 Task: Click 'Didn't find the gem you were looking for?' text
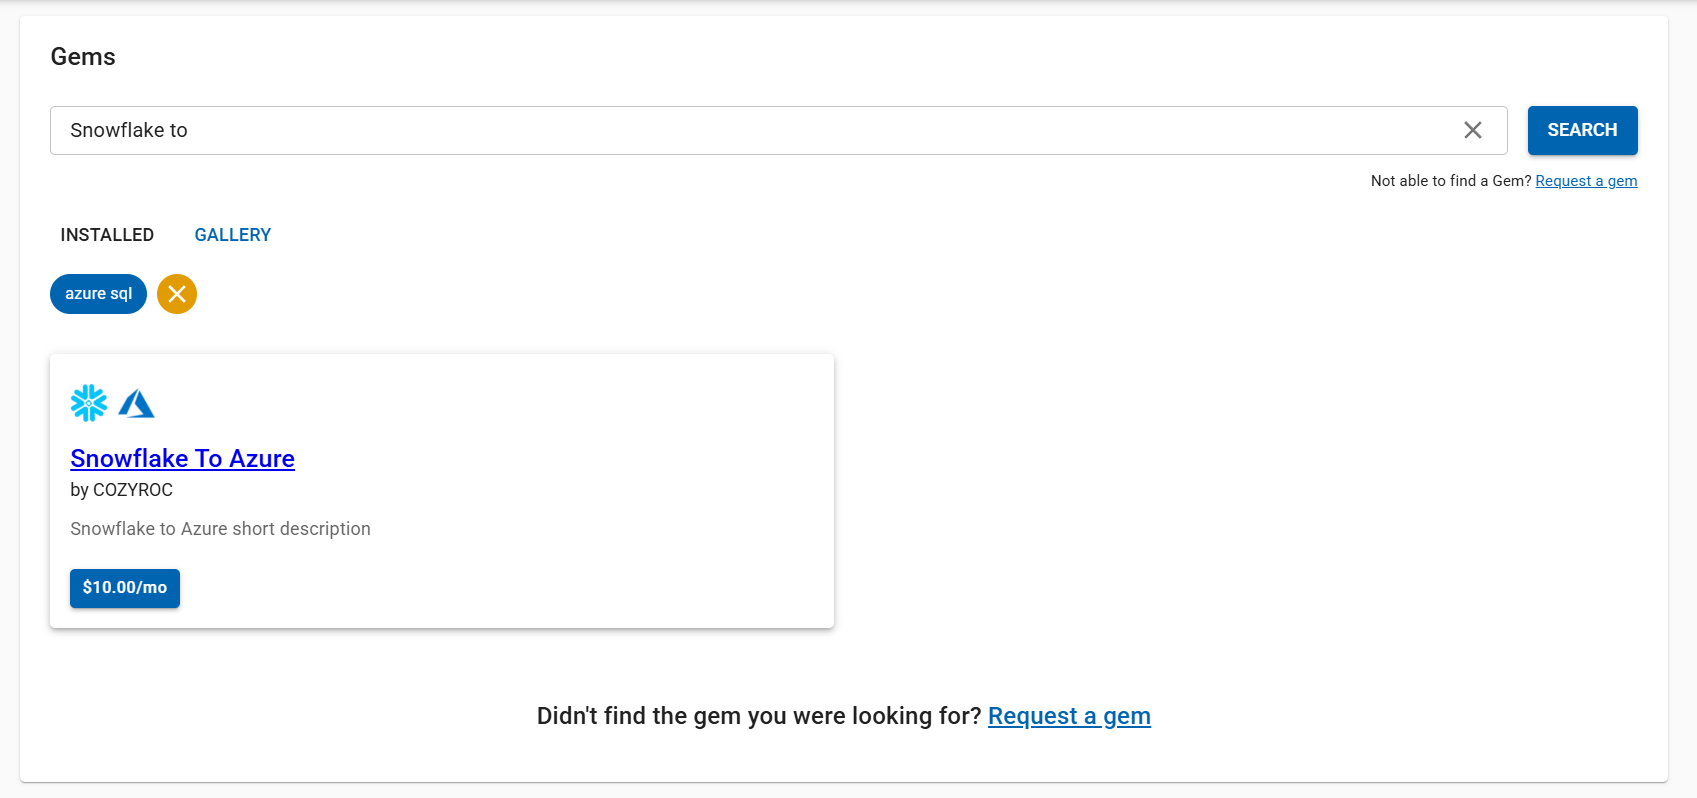point(758,716)
